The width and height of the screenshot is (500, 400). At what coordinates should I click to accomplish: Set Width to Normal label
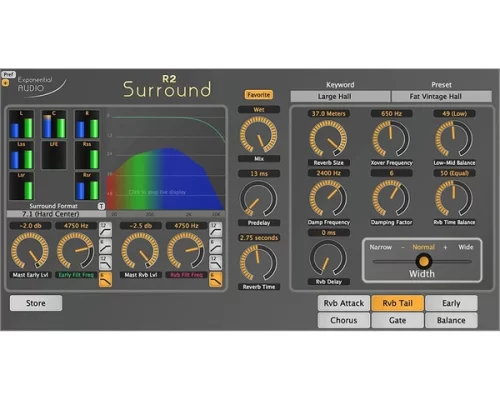tap(424, 247)
